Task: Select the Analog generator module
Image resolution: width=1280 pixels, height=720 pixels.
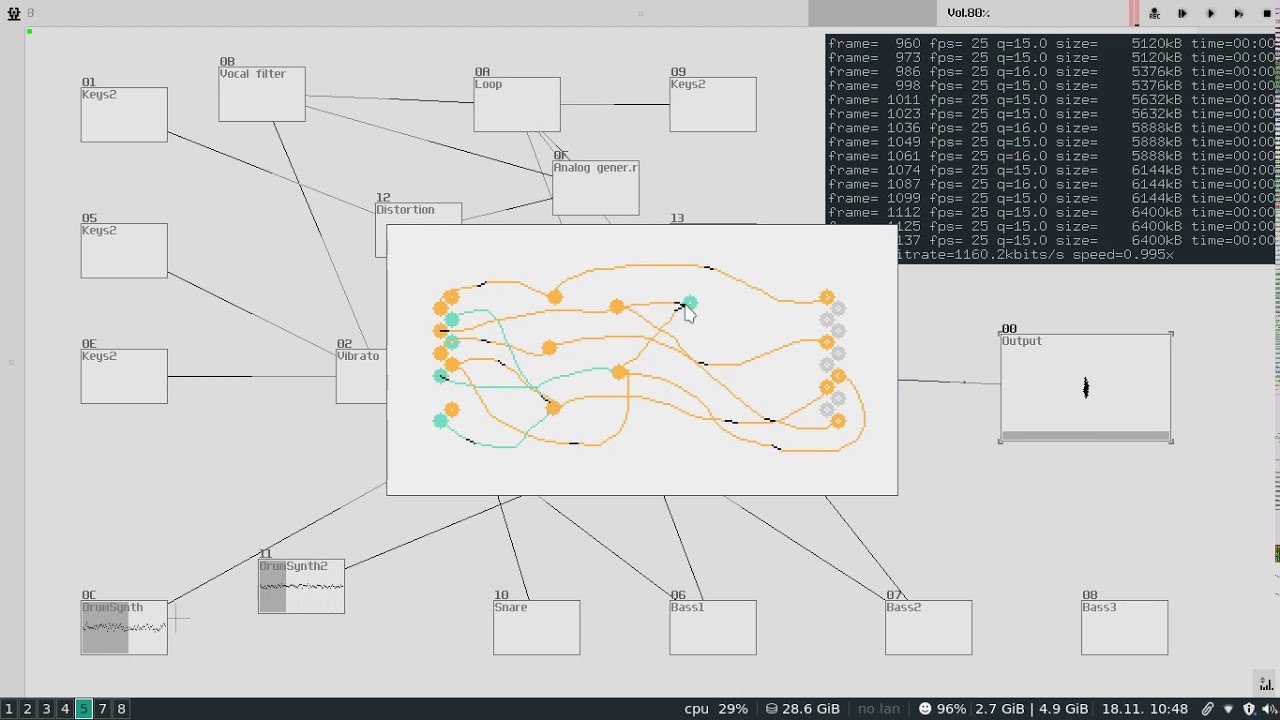Action: [x=596, y=188]
